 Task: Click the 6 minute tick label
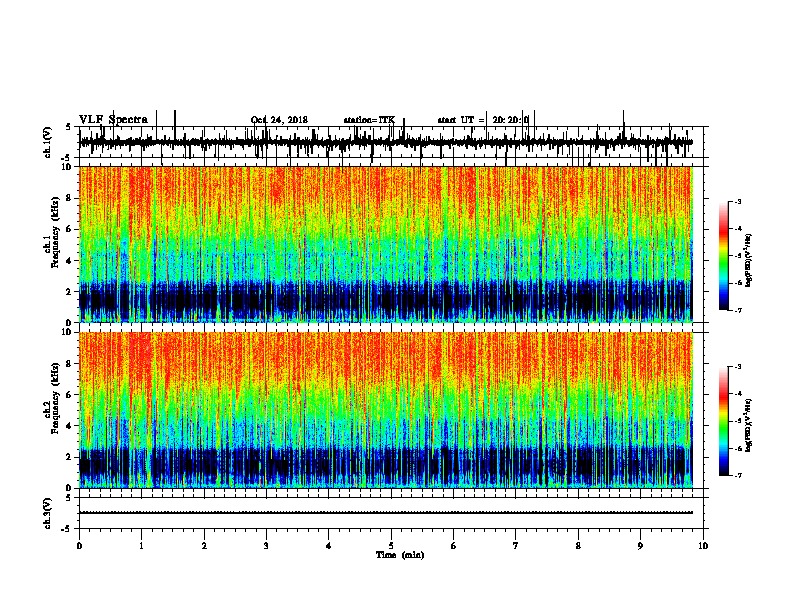tap(454, 545)
